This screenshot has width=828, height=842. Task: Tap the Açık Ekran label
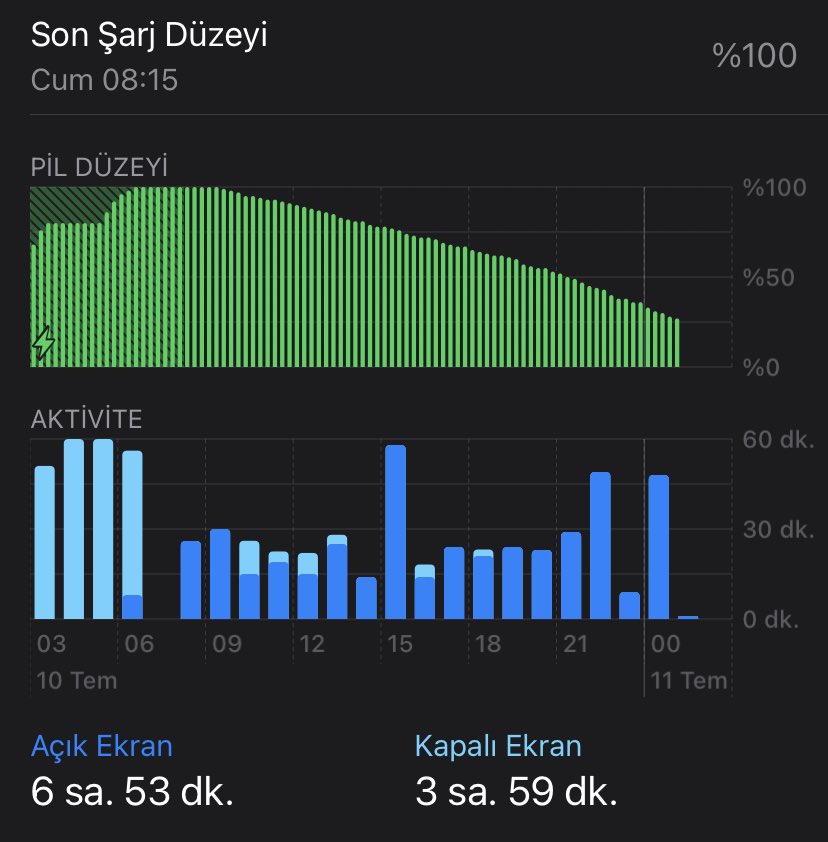[102, 746]
